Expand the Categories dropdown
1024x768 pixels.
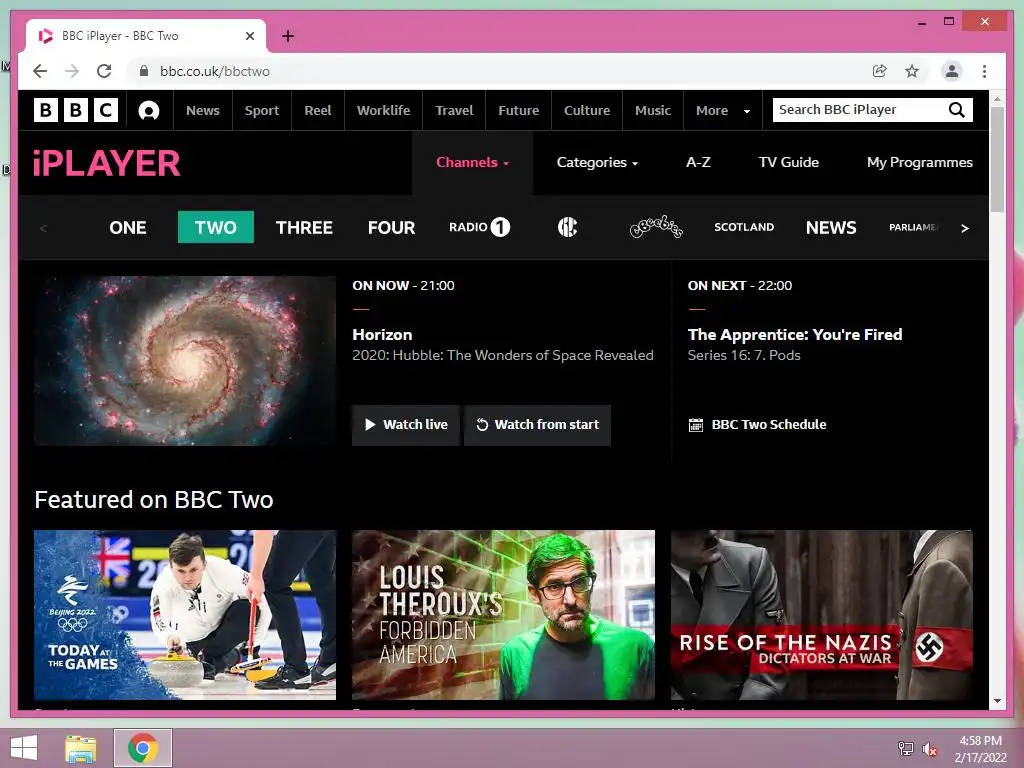tap(597, 163)
